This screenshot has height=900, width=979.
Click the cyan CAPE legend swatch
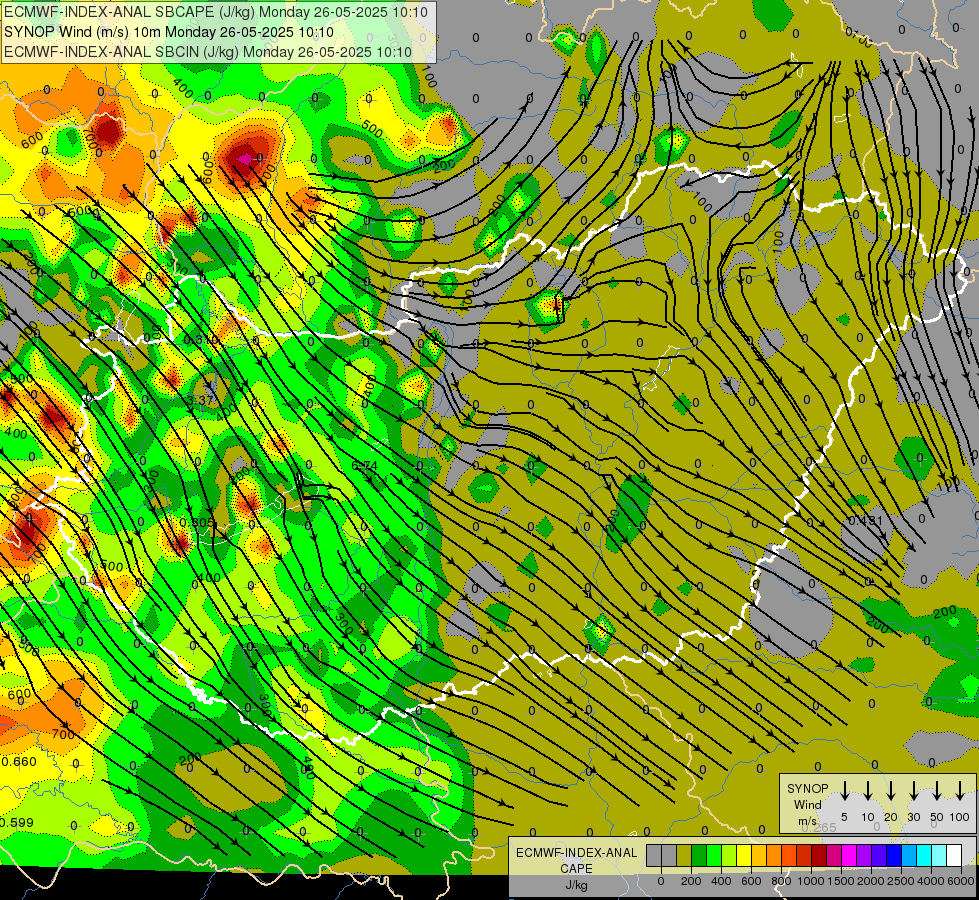click(x=925, y=855)
